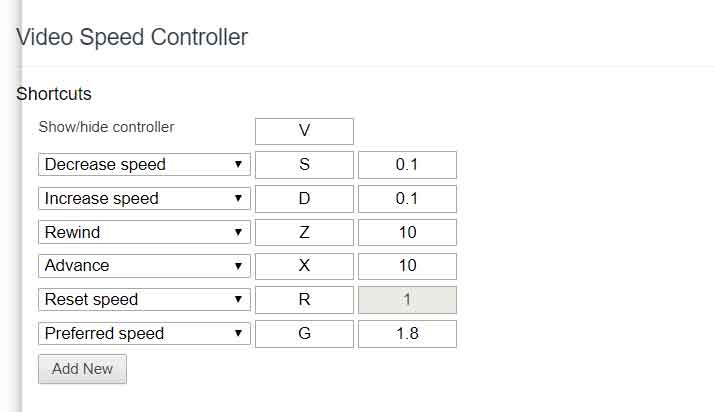Edit the Advance seconds value field
This screenshot has height=412, width=714.
point(407,266)
